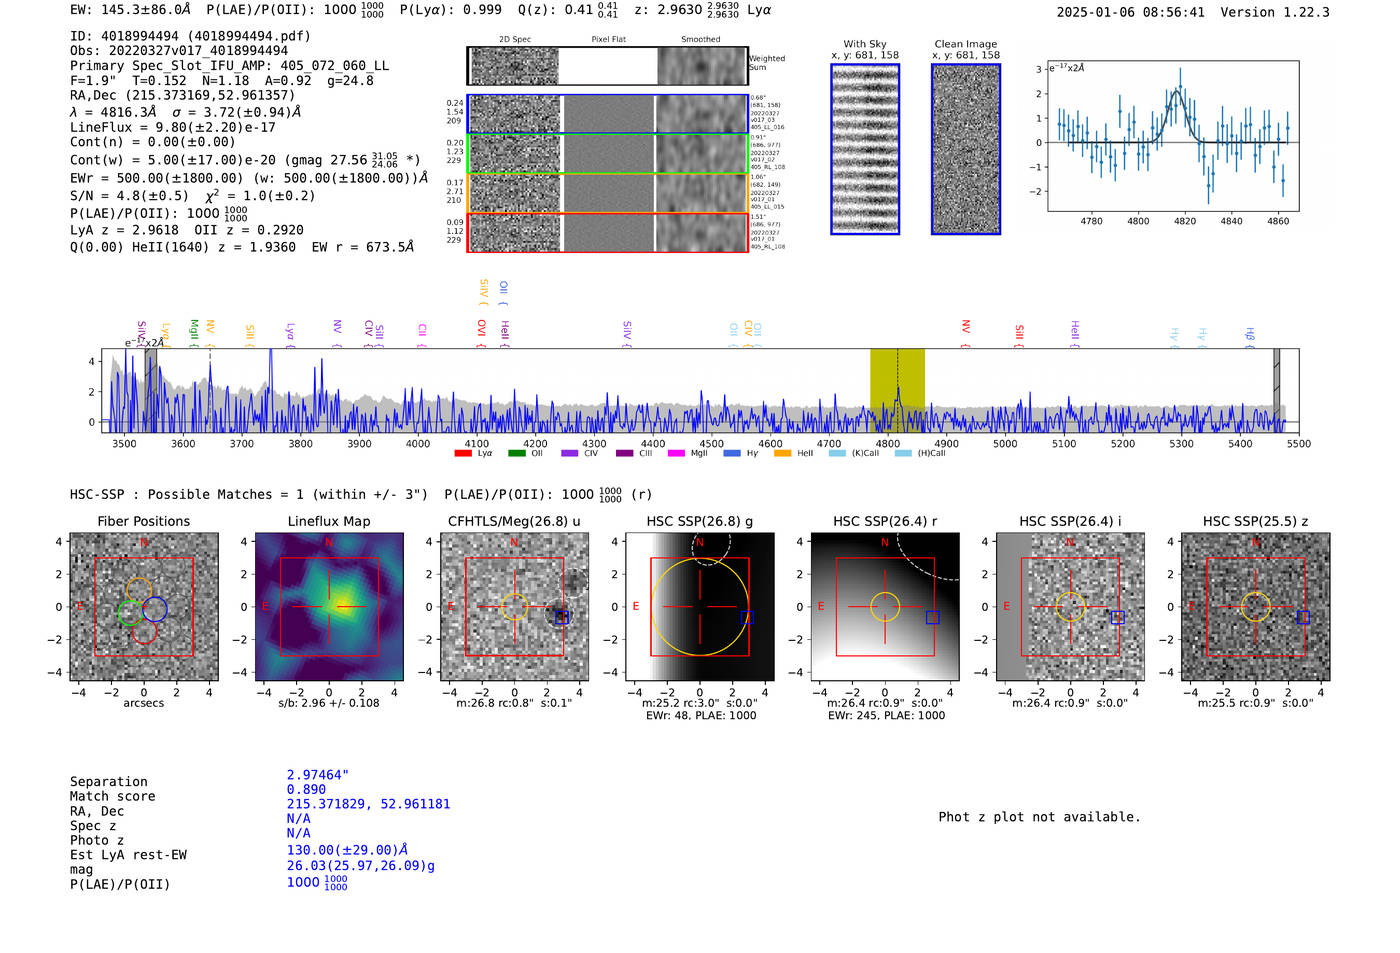Open the HSC SSP(26.8) g image
This screenshot has height=953, width=1400.
click(700, 607)
